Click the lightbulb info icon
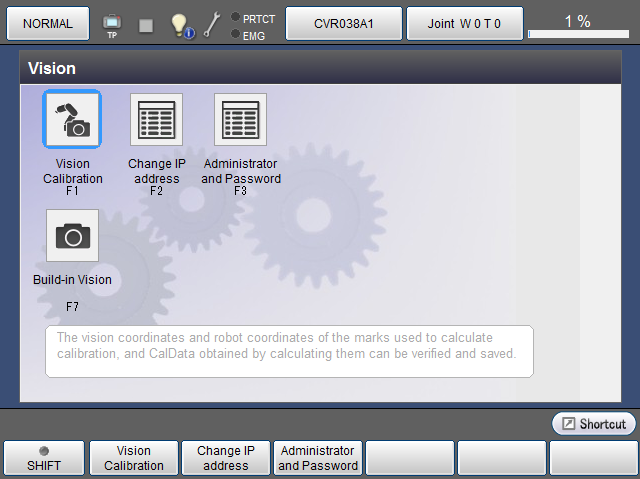 (180, 25)
